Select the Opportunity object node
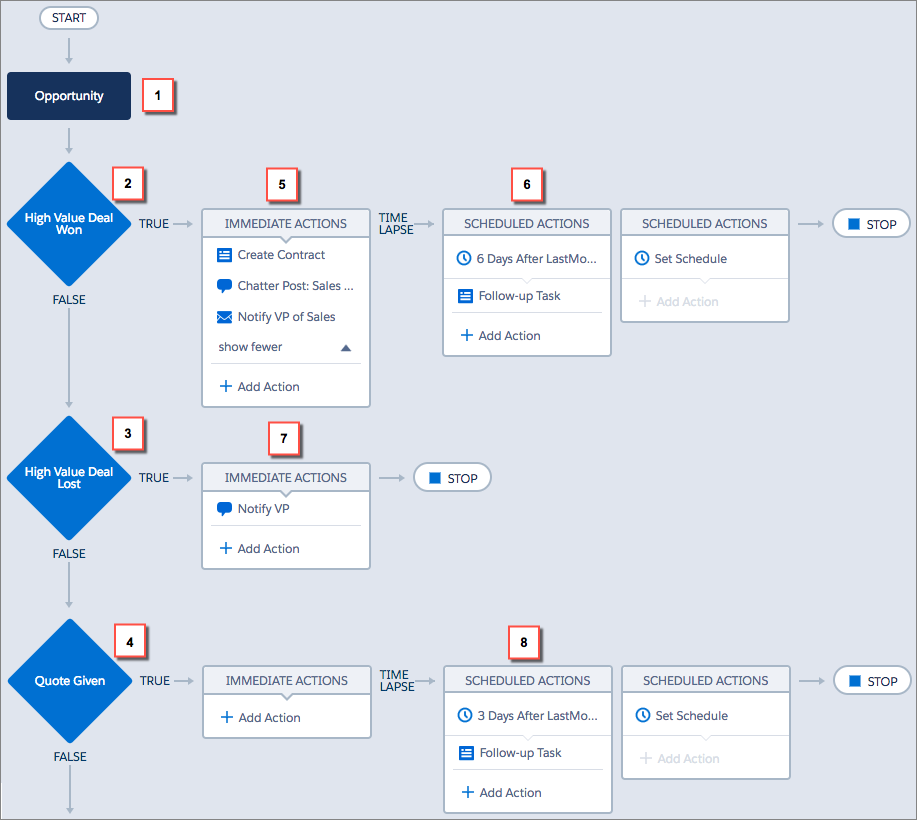Screen dimensions: 917x820 click(x=69, y=96)
